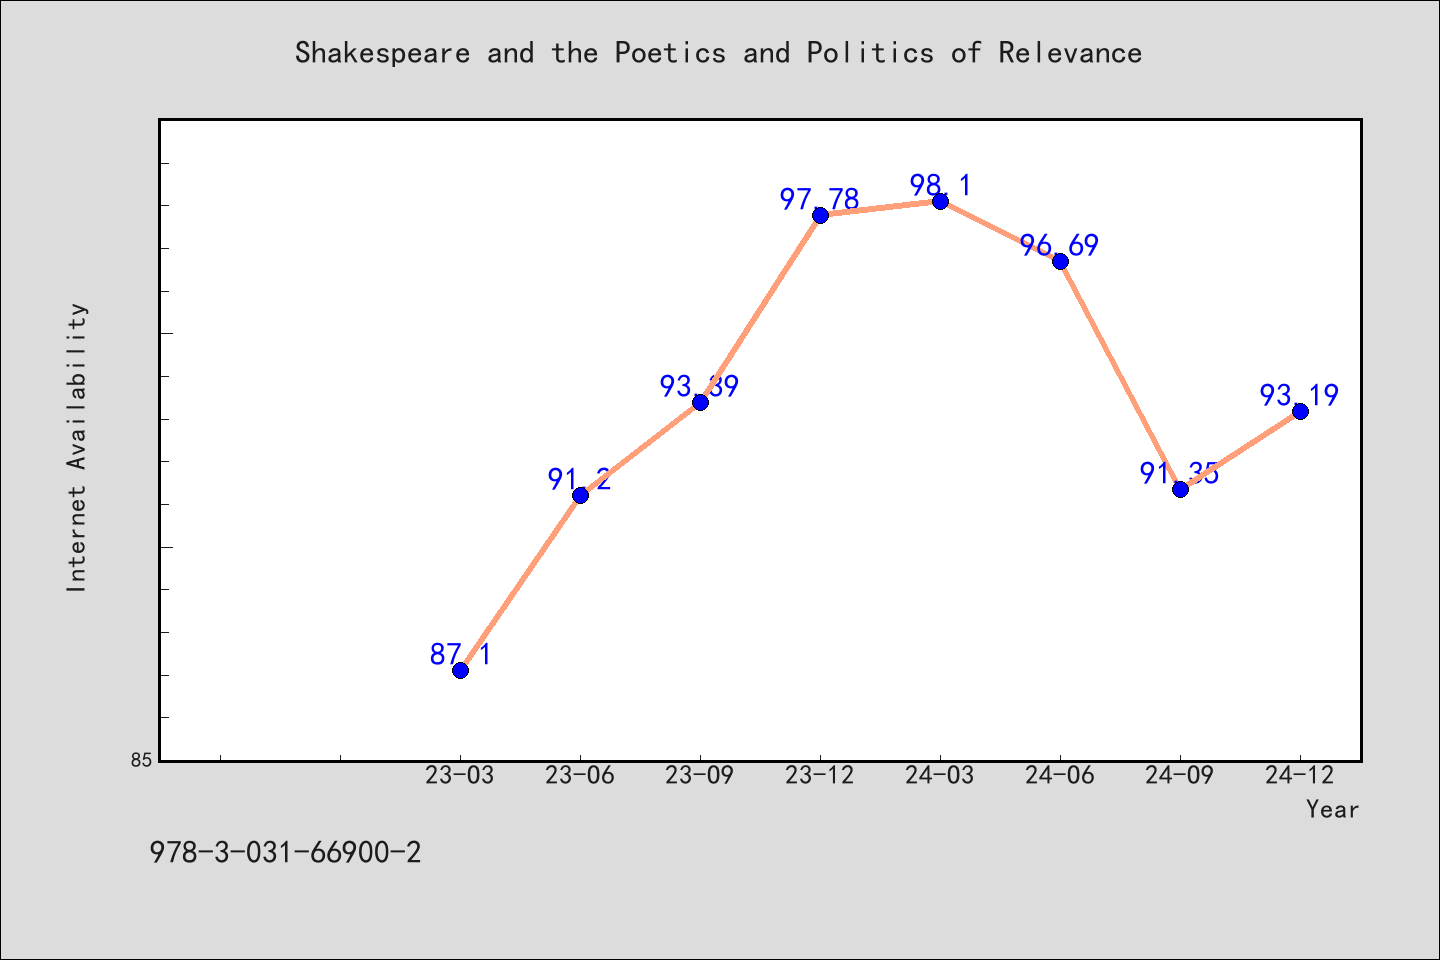Viewport: 1440px width, 960px height.
Task: Click the 24-03 x-axis label
Action: (940, 776)
